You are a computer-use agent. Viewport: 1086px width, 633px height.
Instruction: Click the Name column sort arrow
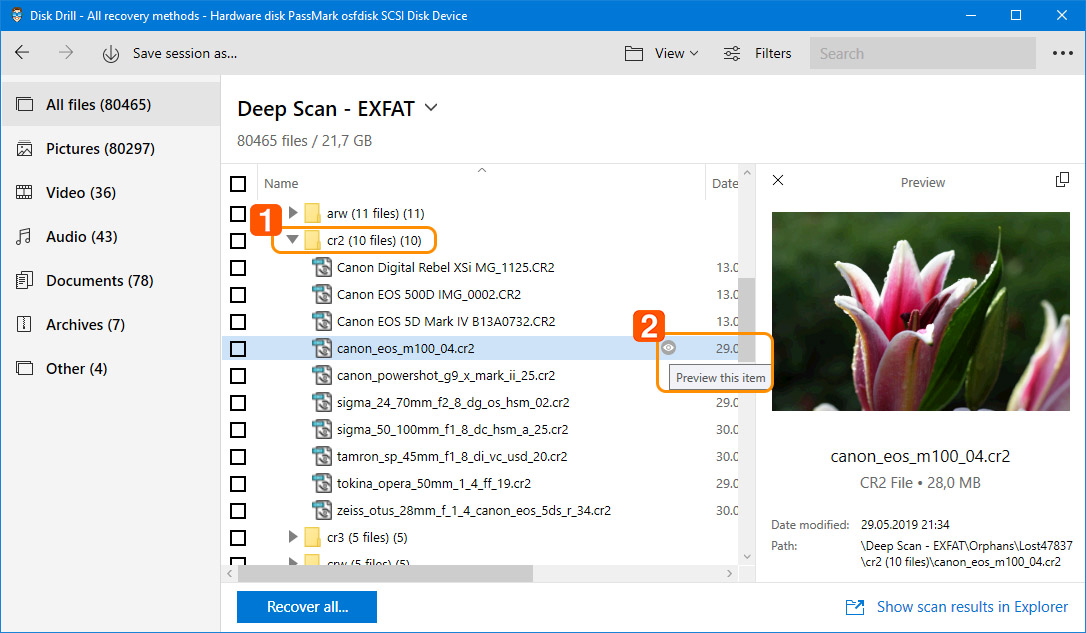(482, 170)
